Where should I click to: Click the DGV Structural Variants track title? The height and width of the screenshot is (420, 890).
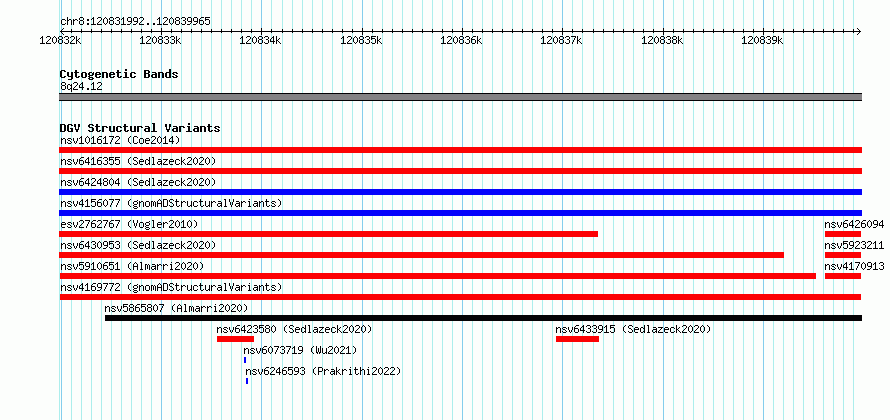coord(140,128)
